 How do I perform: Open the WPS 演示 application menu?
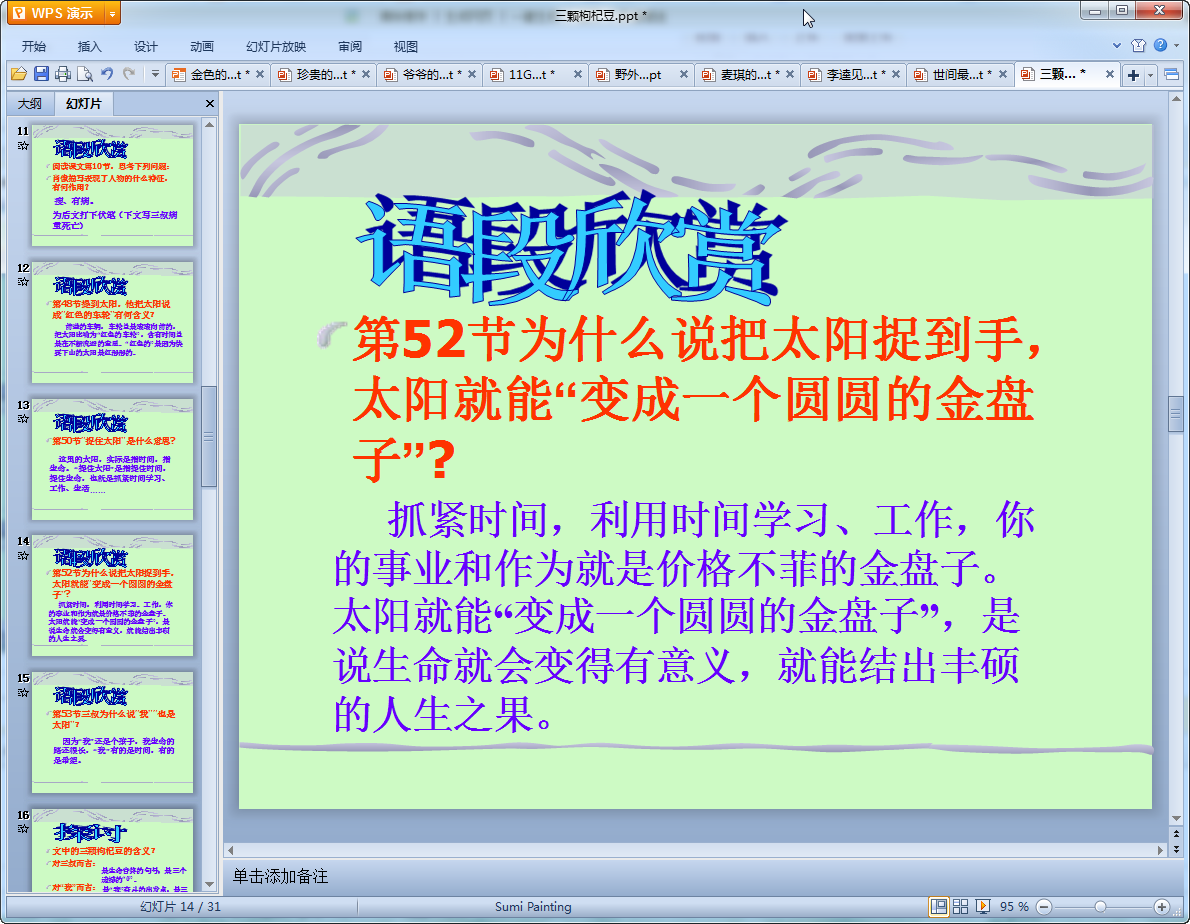(54, 13)
